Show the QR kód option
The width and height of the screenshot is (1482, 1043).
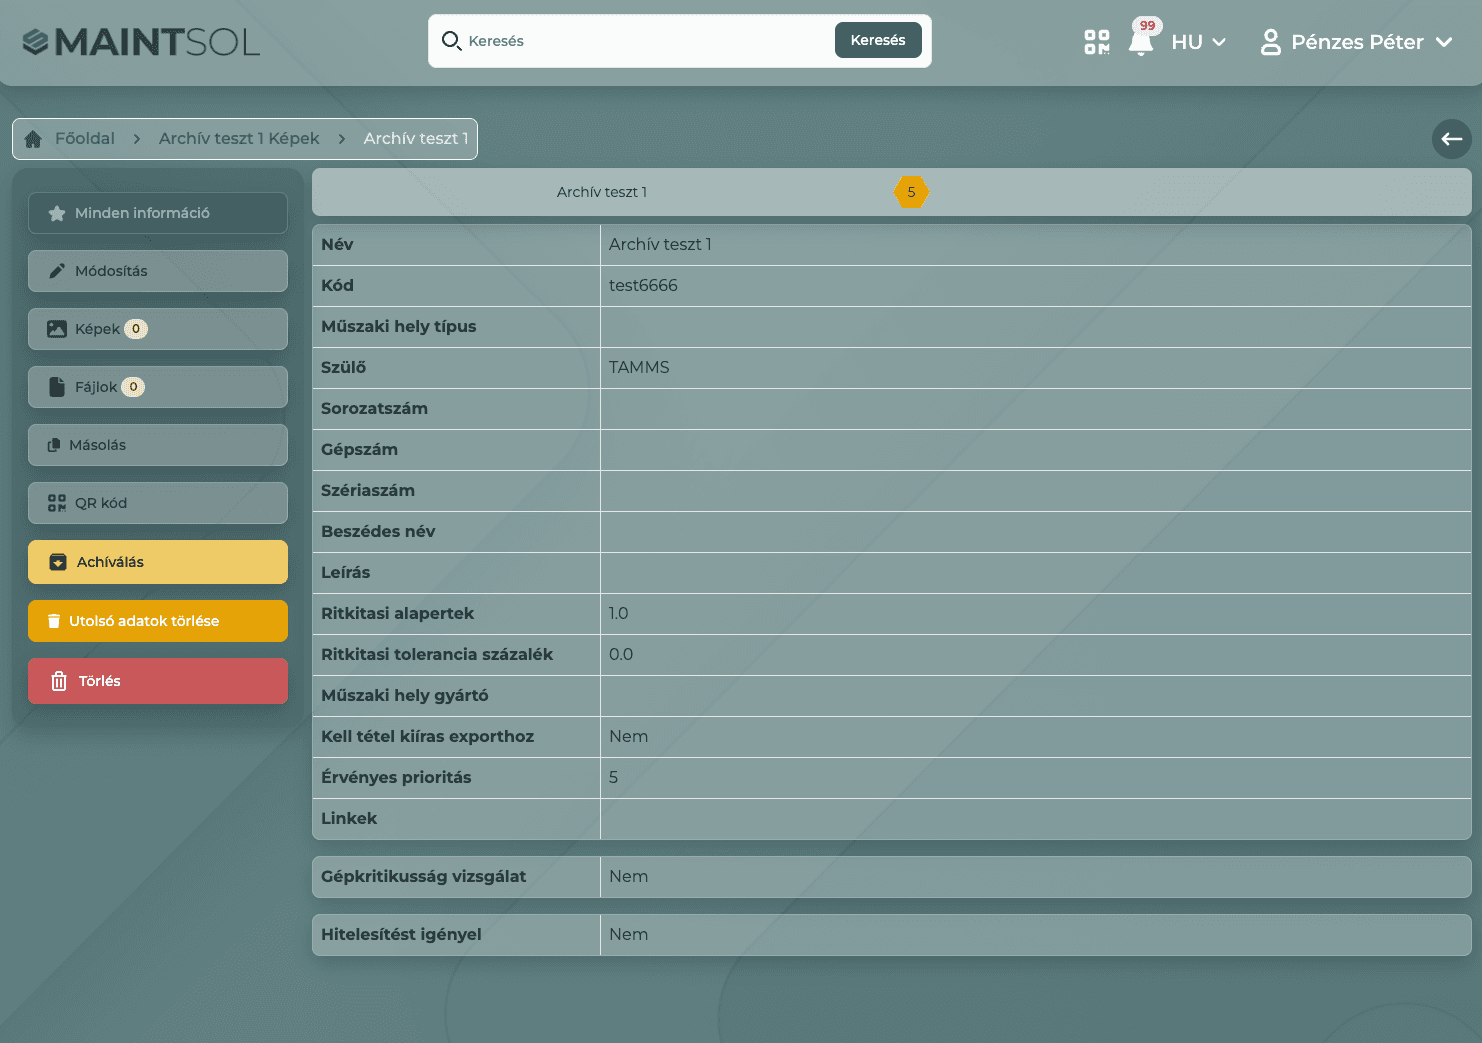(158, 503)
